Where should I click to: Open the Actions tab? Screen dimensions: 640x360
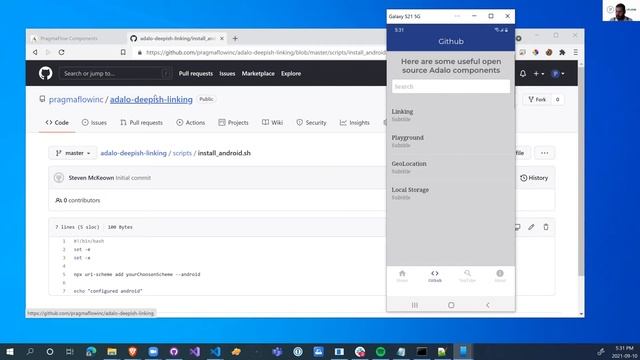tap(191, 122)
